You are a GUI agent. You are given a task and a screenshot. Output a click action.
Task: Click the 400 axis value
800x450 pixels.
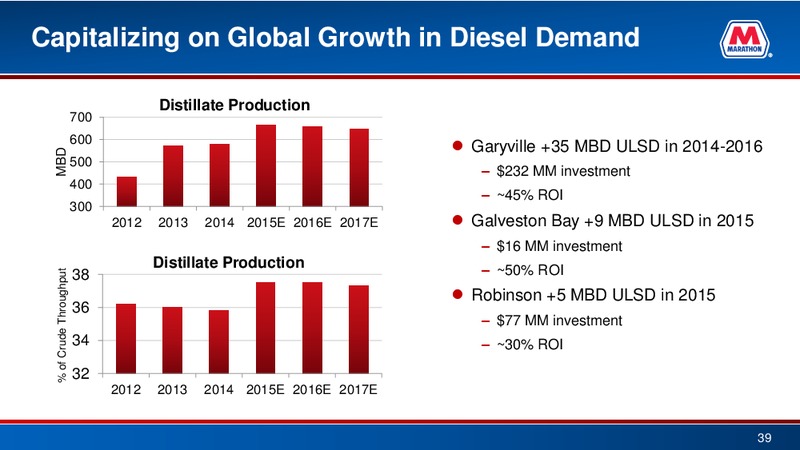tap(81, 185)
